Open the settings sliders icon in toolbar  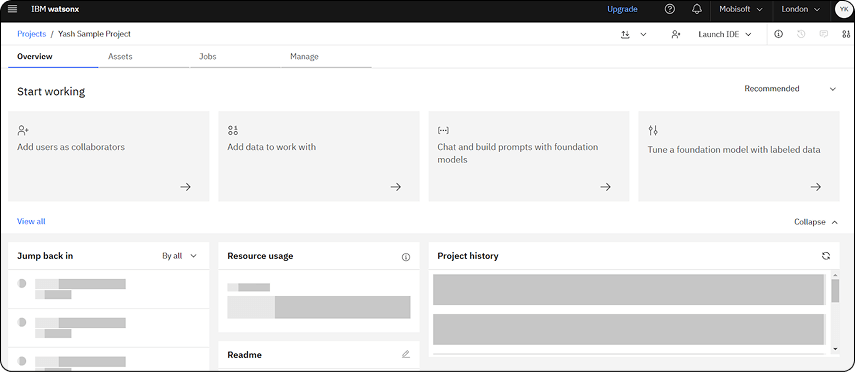tap(846, 34)
